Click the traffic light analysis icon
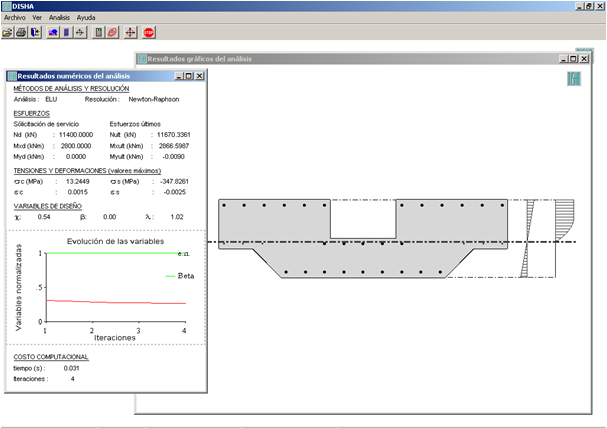The height and width of the screenshot is (428, 607). [x=99, y=33]
